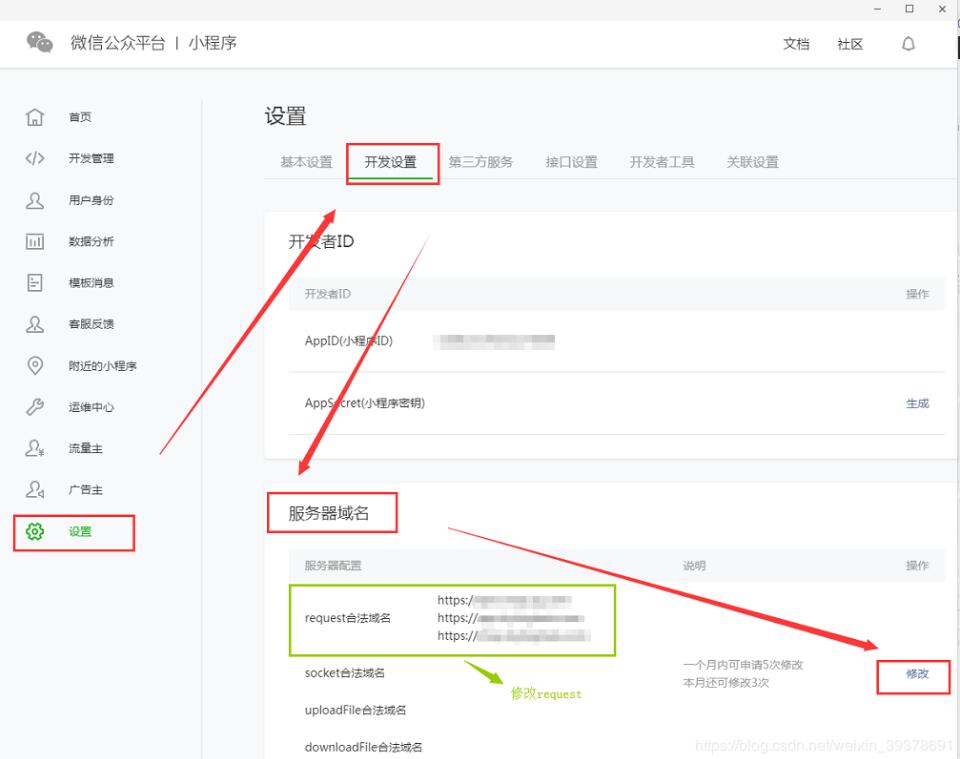The width and height of the screenshot is (960, 759).
Task: Click 修改 to edit server domains
Action: tap(917, 674)
